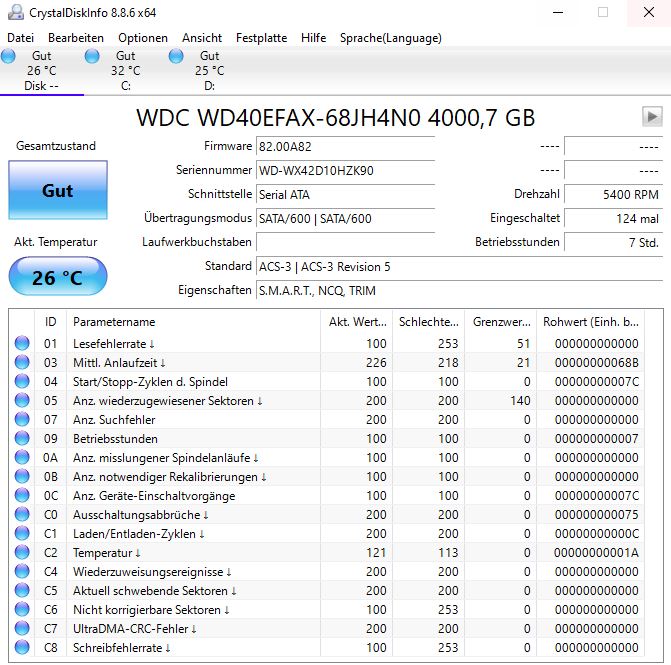The width and height of the screenshot is (671, 665).
Task: Click the Firmware field 82.00A82
Action: 345,146
